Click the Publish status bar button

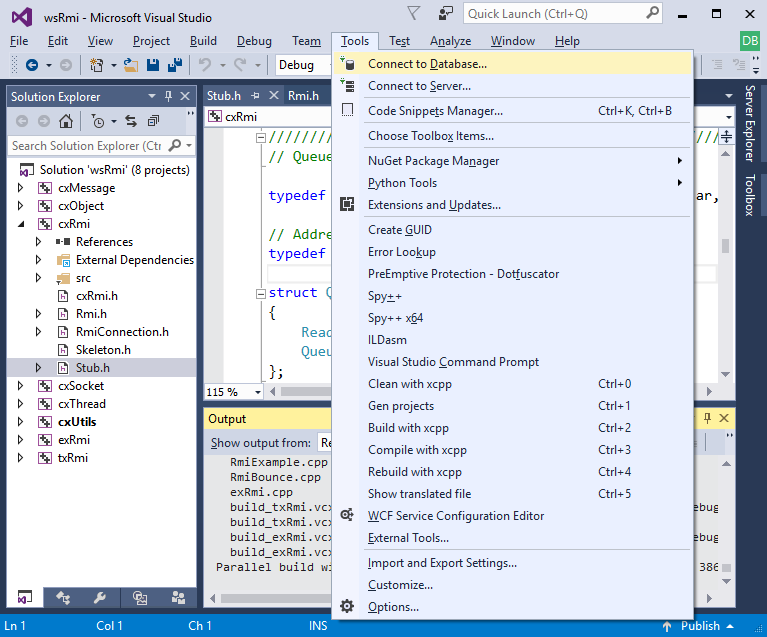click(699, 626)
